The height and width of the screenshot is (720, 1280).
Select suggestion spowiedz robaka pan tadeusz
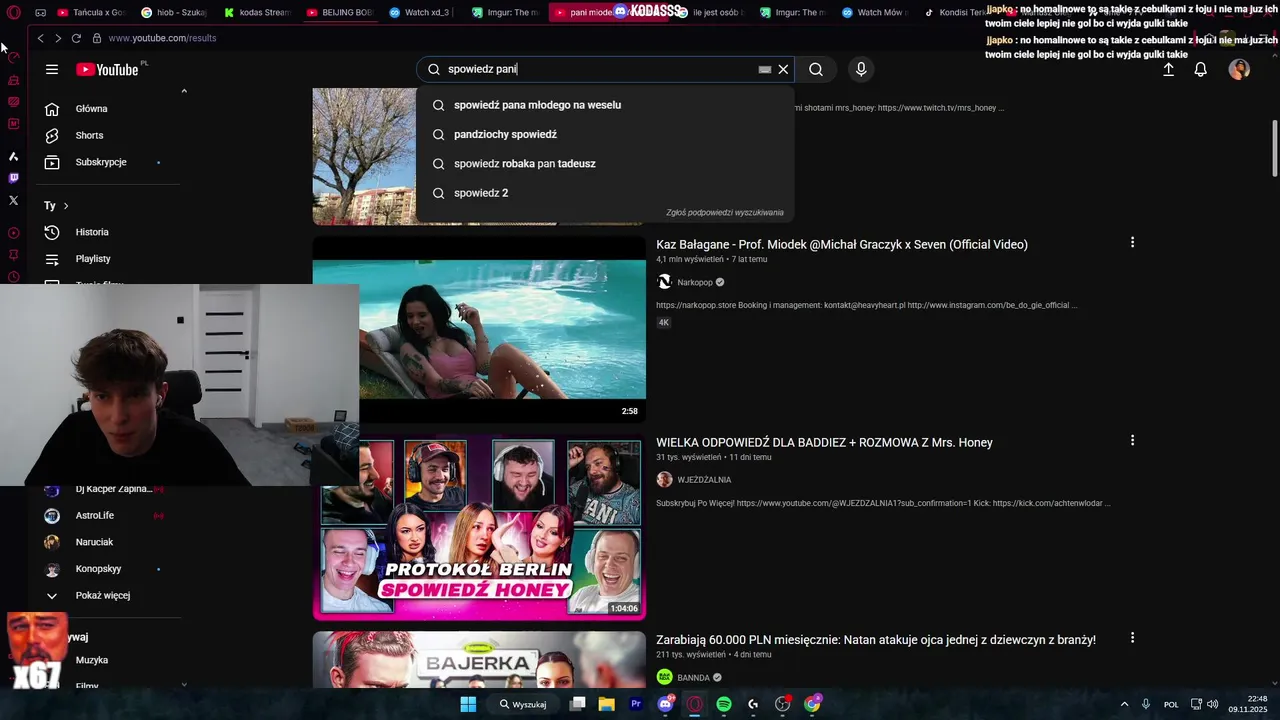click(x=605, y=163)
